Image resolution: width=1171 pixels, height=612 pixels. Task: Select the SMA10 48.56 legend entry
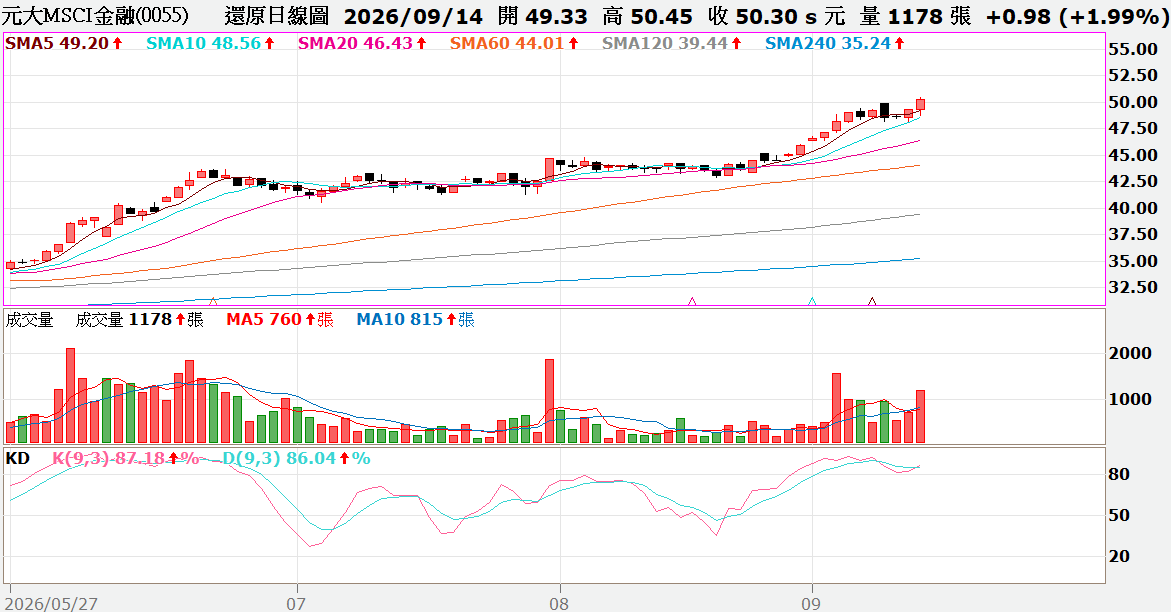211,43
